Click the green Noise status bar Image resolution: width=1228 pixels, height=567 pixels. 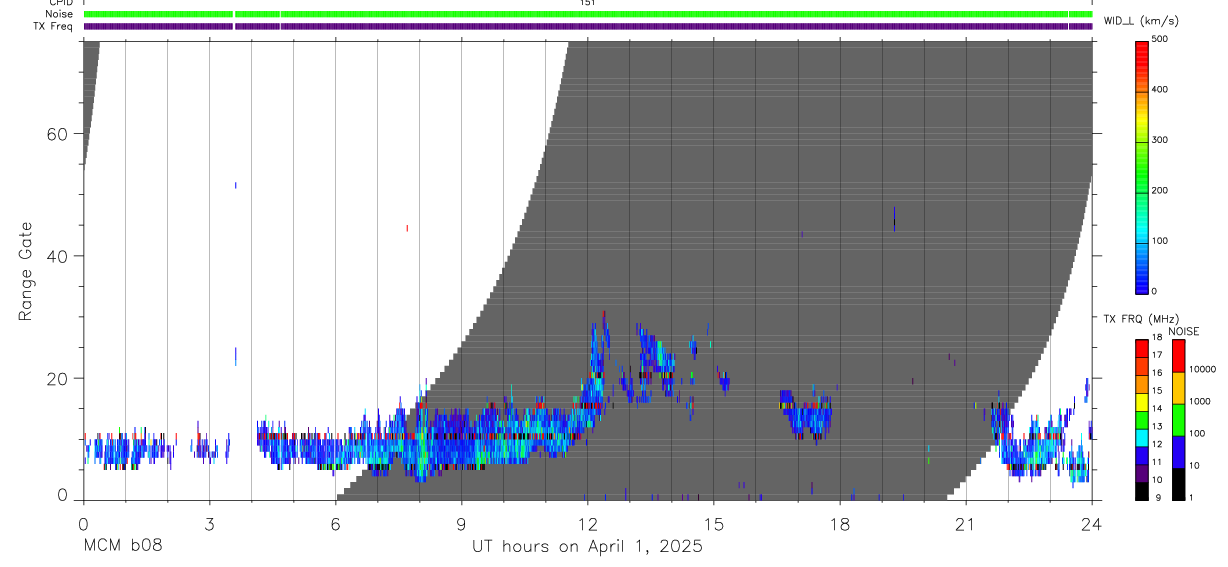588,14
